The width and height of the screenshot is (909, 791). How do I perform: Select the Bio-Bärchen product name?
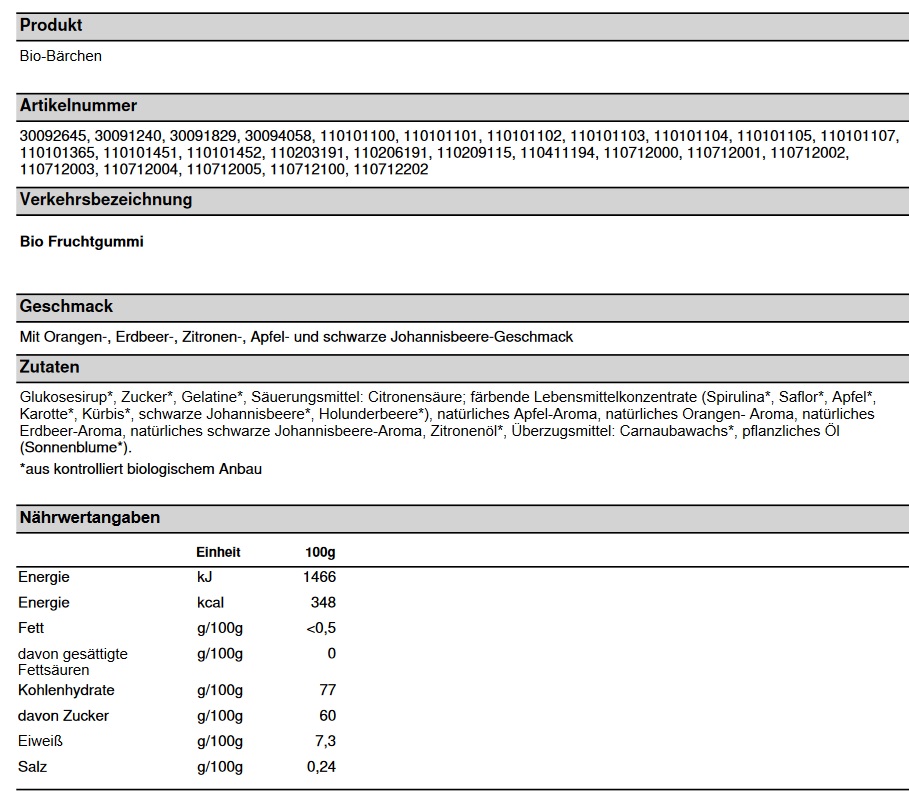click(61, 56)
